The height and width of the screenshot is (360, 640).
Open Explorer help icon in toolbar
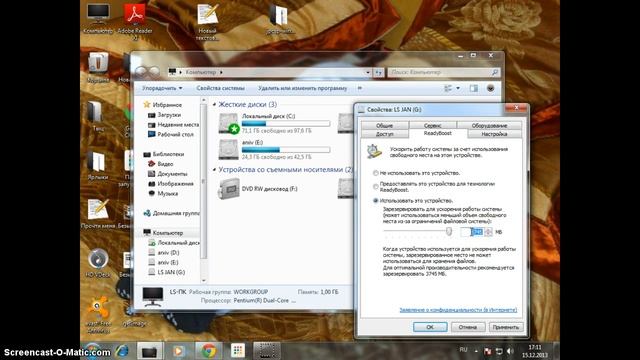pyautogui.click(x=491, y=88)
